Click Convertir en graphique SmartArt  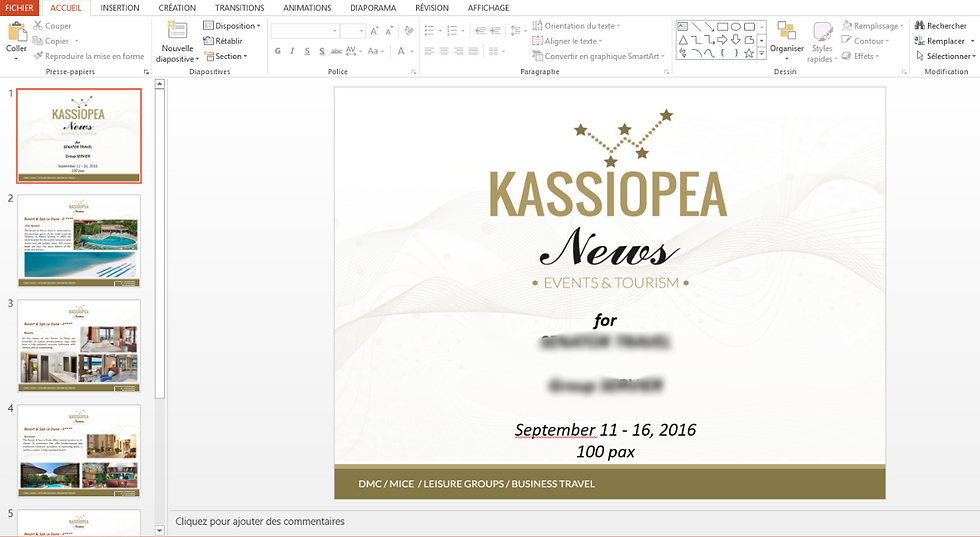[599, 56]
